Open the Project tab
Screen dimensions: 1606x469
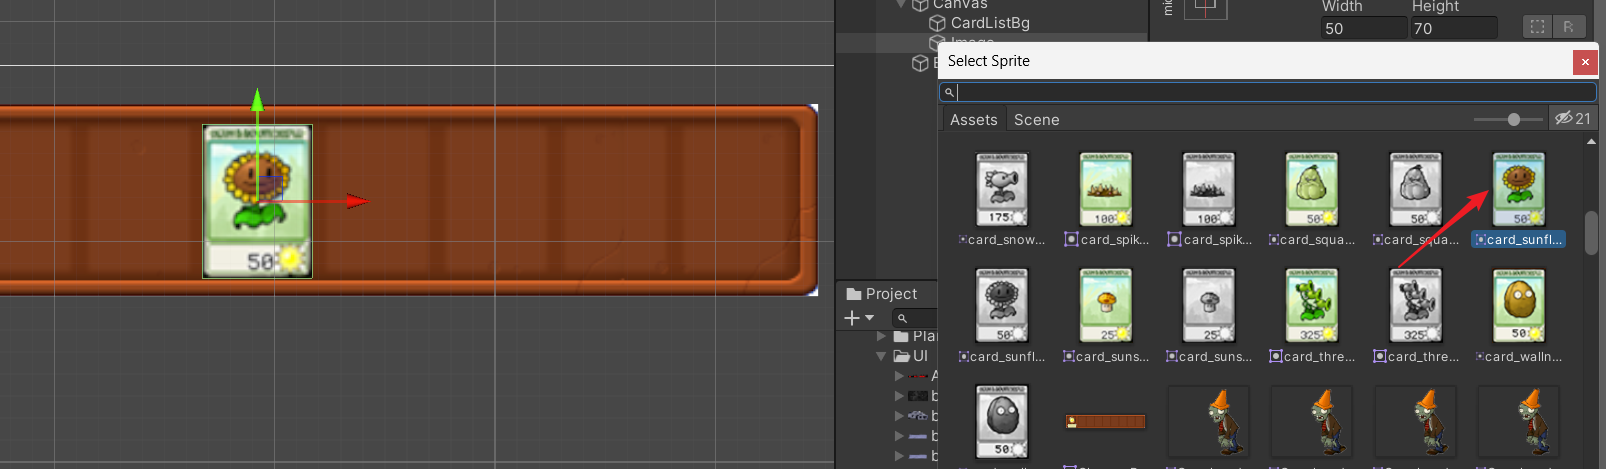(x=881, y=294)
